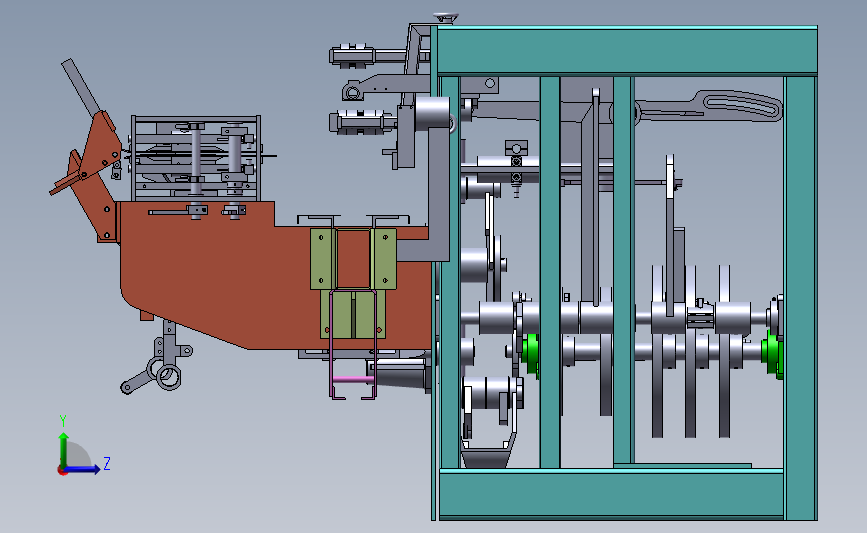Select the ring-shaped link under the brown housing
The image size is (867, 533).
[169, 377]
